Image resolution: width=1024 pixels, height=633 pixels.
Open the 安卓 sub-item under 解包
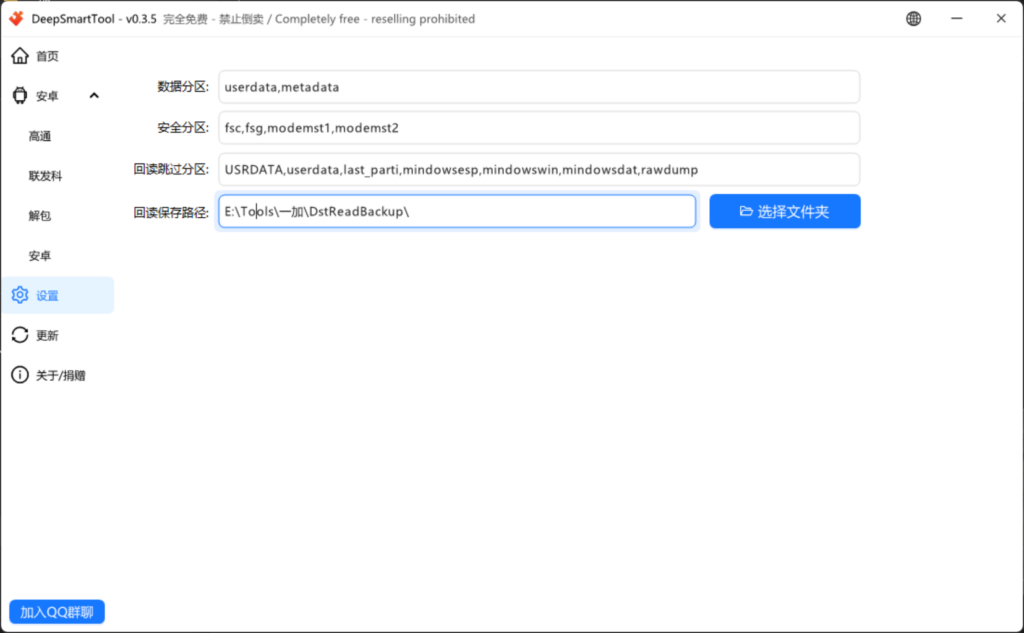(x=40, y=256)
